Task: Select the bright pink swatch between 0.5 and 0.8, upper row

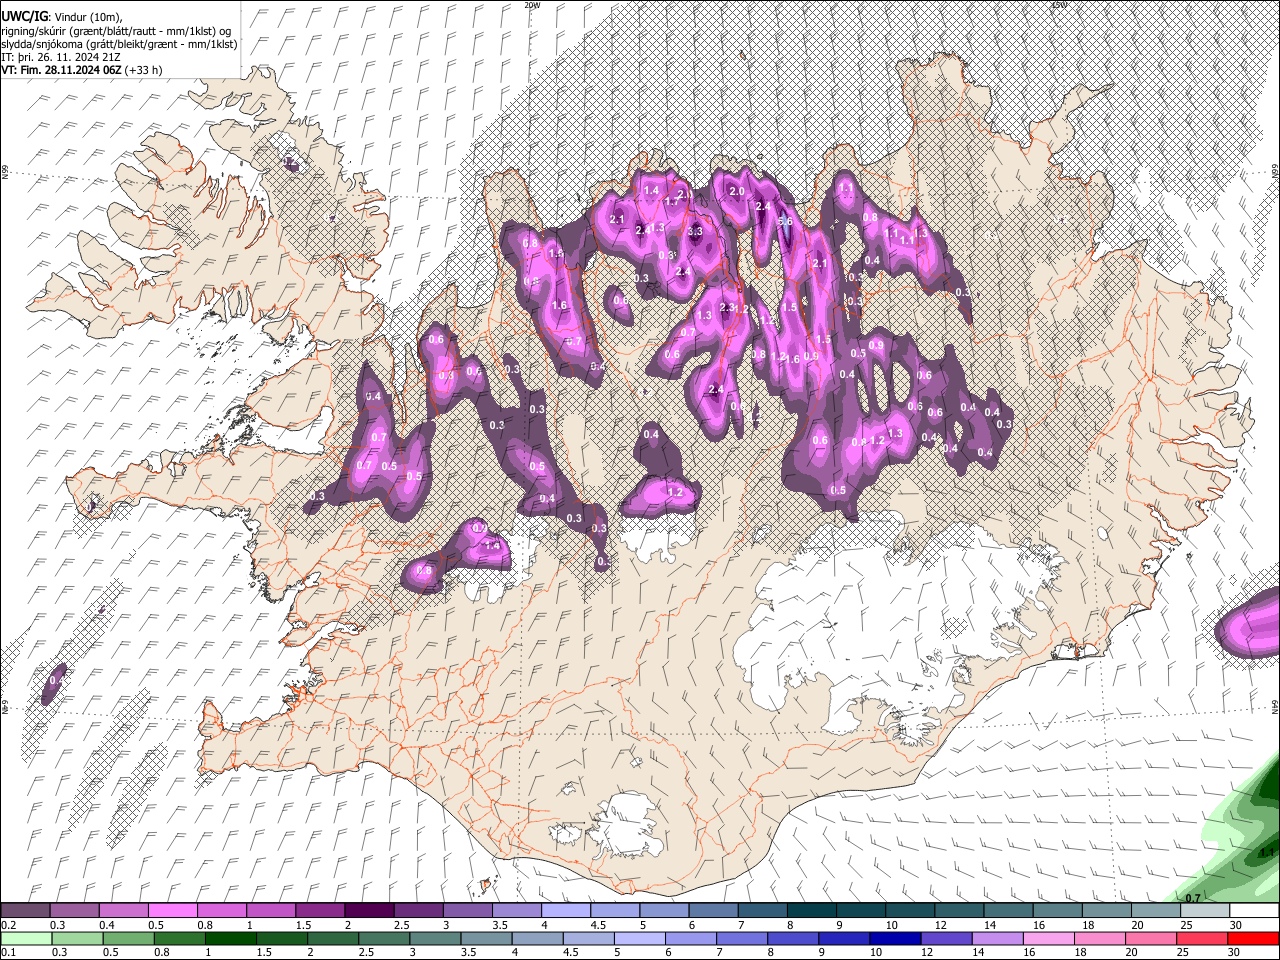Action: (x=173, y=911)
